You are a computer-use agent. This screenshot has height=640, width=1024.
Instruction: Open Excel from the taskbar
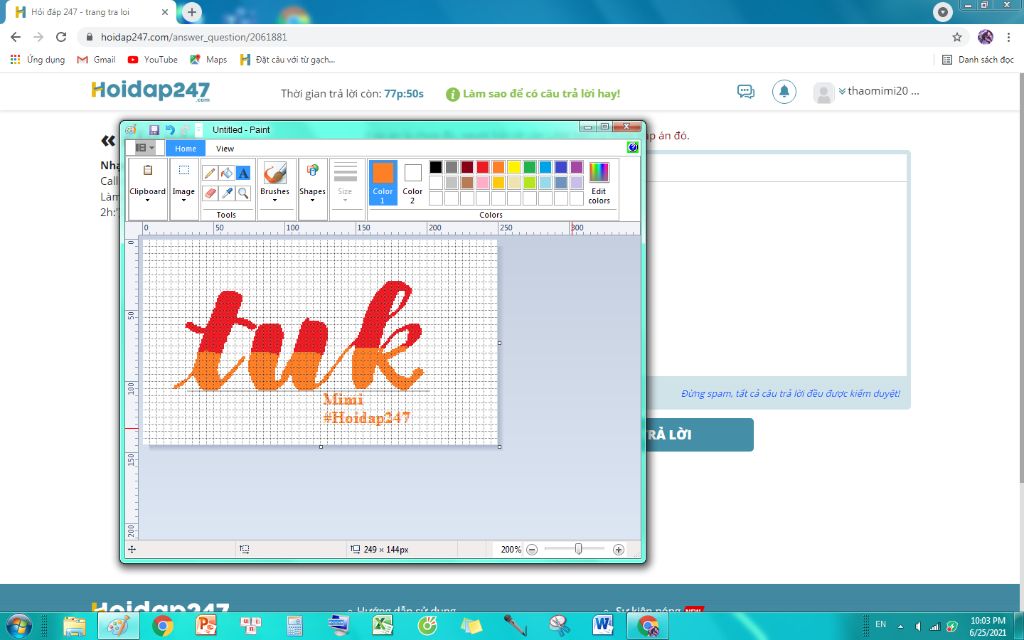click(383, 626)
